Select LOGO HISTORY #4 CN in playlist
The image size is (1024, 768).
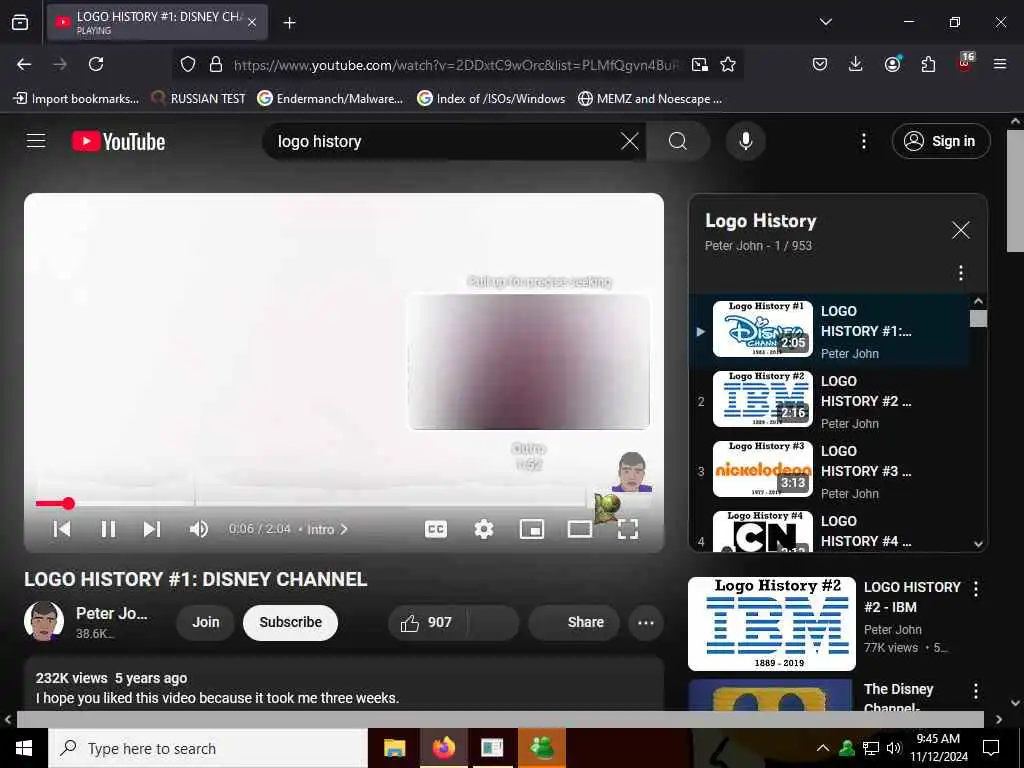coord(829,530)
